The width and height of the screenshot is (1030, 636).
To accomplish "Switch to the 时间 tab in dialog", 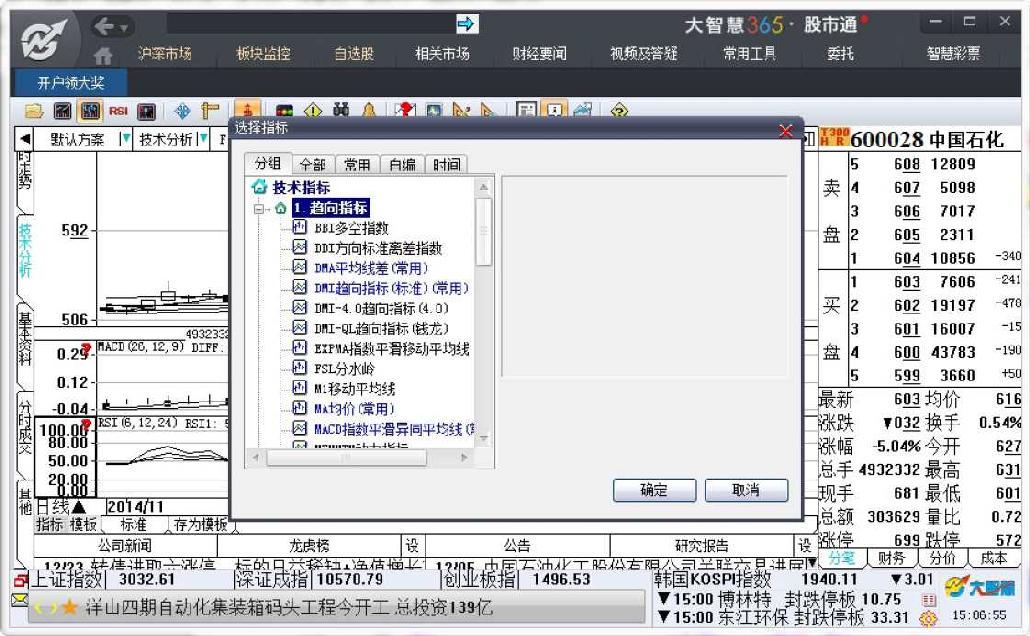I will coord(447,164).
